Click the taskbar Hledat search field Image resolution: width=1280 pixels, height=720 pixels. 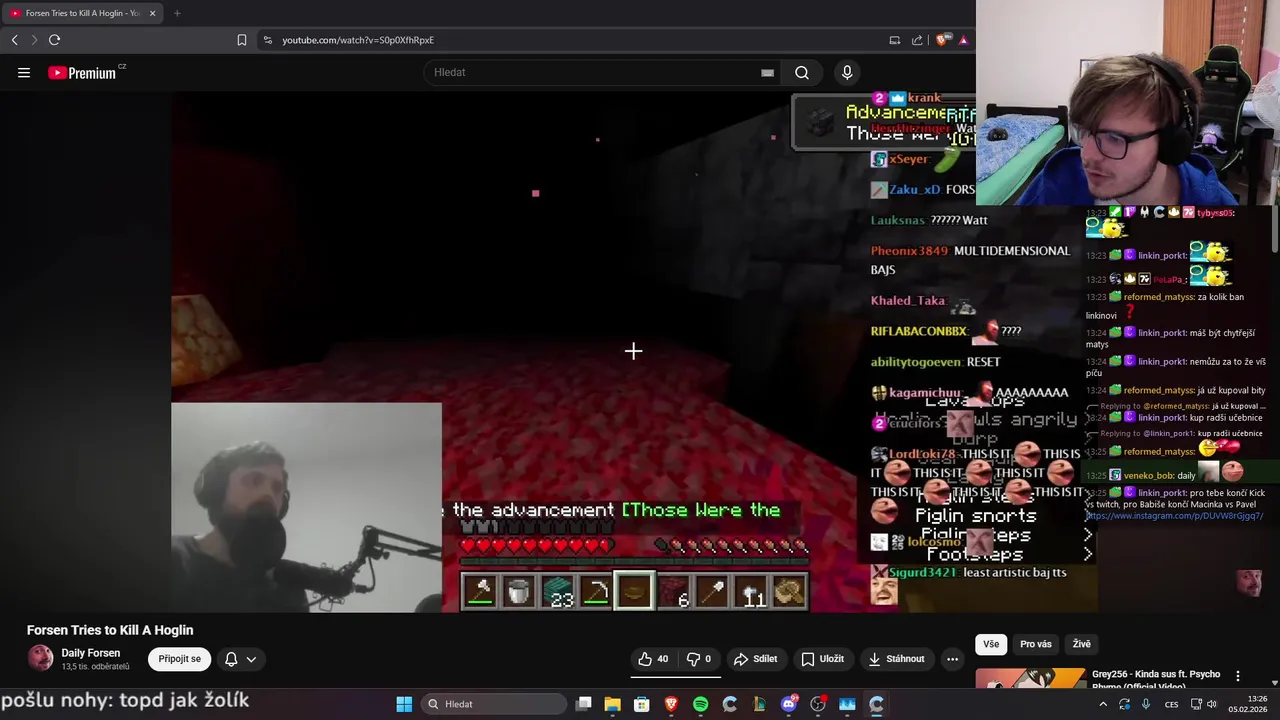[494, 704]
